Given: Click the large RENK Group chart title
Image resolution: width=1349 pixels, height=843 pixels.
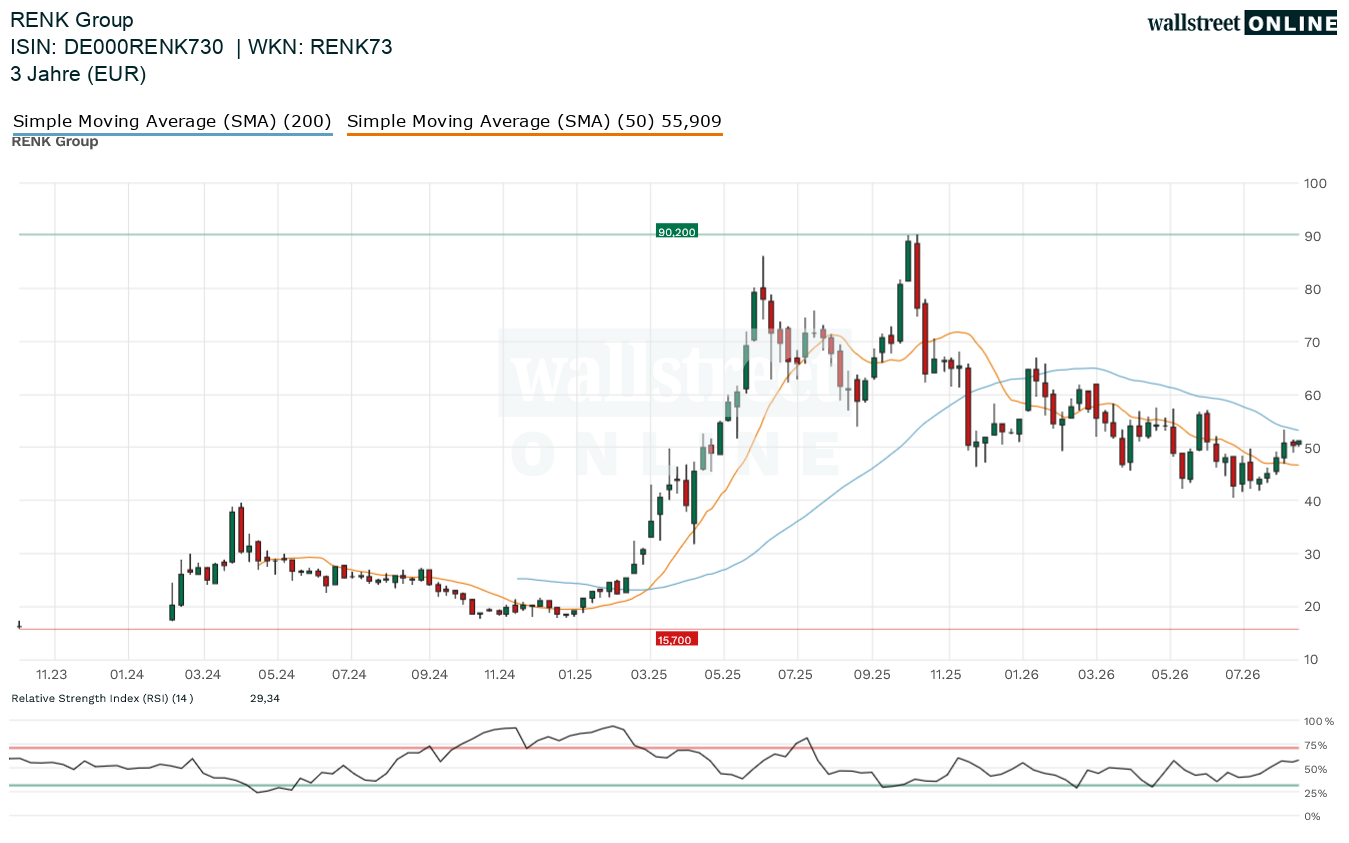Looking at the screenshot, I should point(72,20).
